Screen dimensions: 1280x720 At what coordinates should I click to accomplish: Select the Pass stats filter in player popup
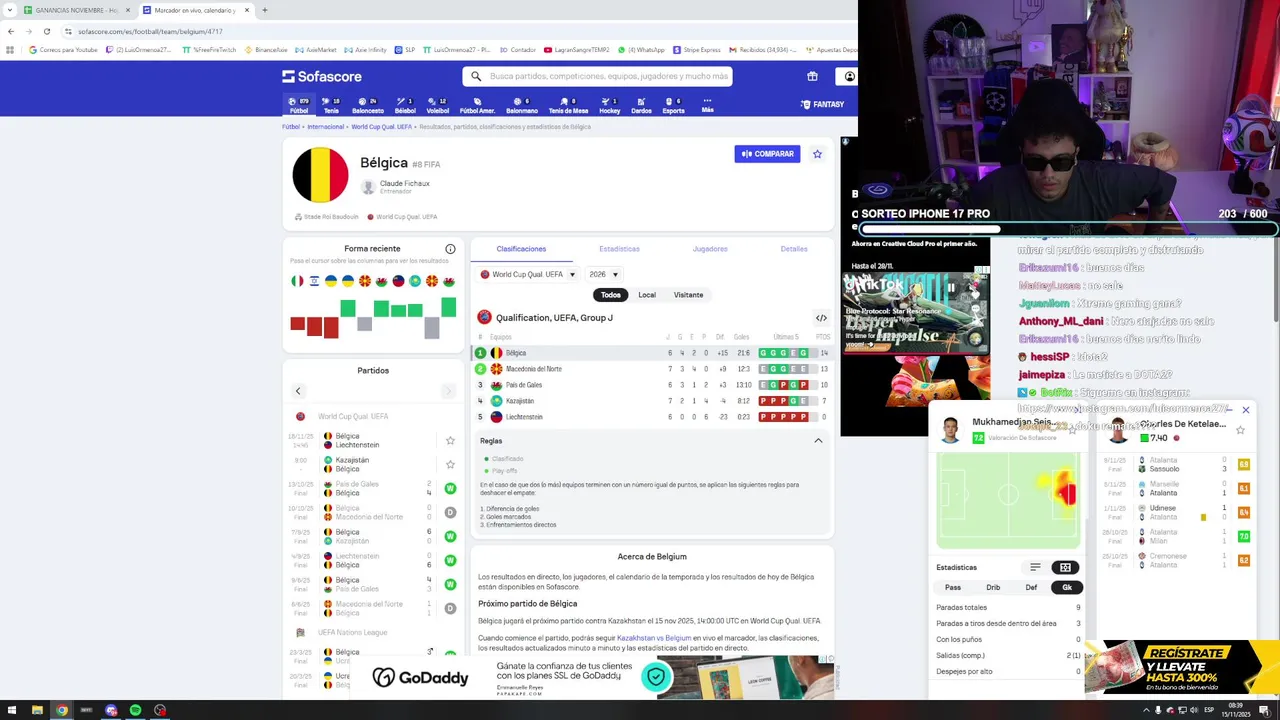(953, 587)
